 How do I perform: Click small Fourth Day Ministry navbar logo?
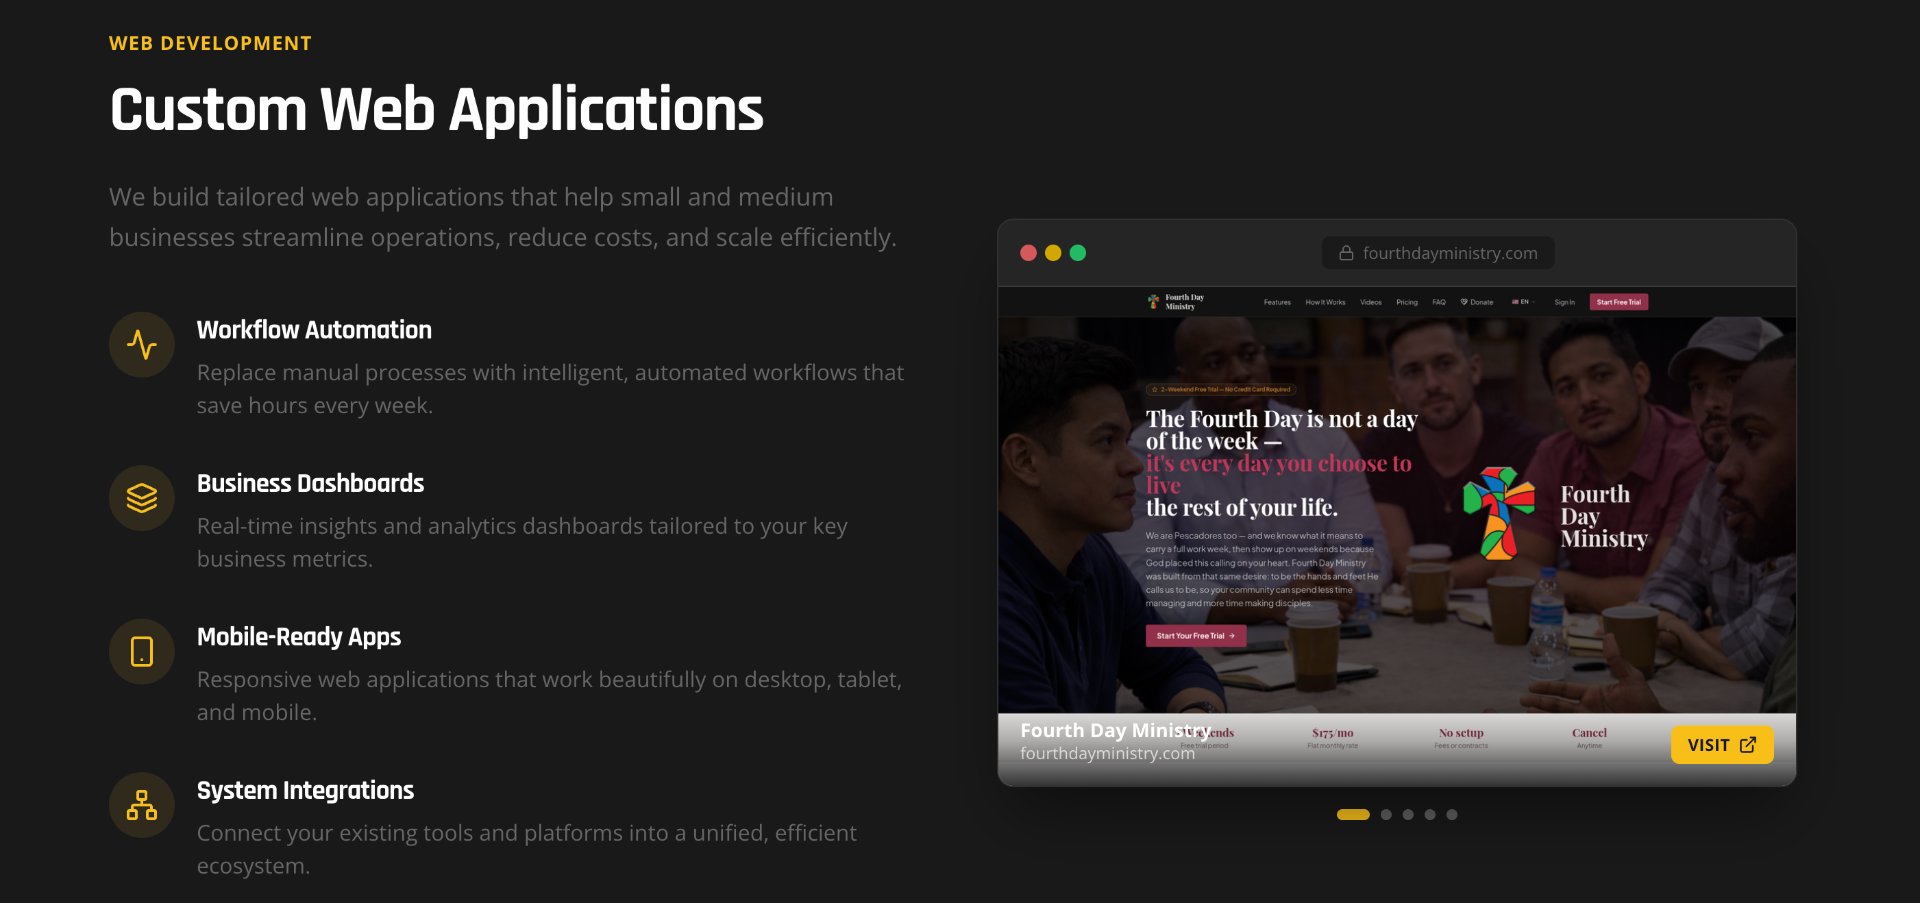pos(1176,302)
